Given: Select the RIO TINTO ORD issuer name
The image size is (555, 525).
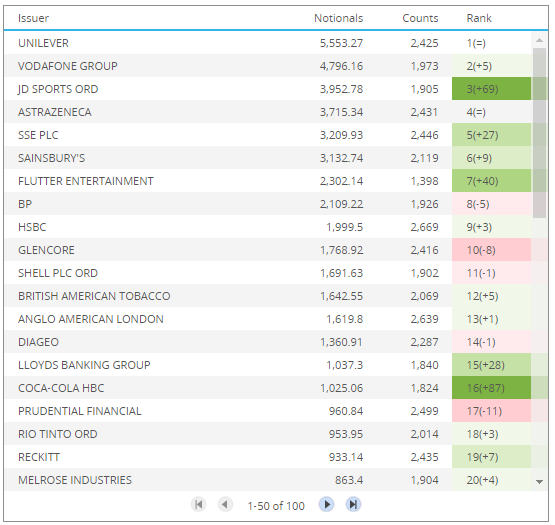Looking at the screenshot, I should click(58, 434).
